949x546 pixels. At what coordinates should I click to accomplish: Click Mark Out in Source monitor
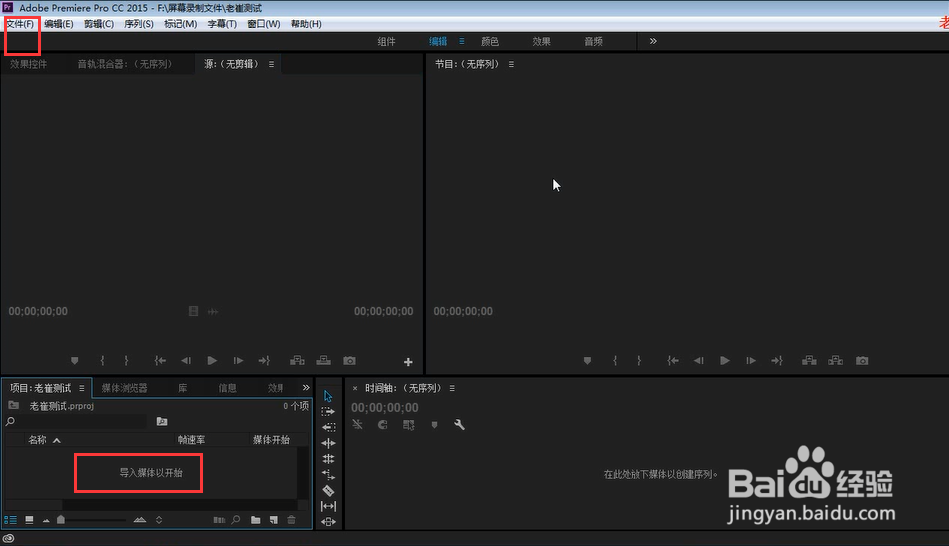point(126,361)
